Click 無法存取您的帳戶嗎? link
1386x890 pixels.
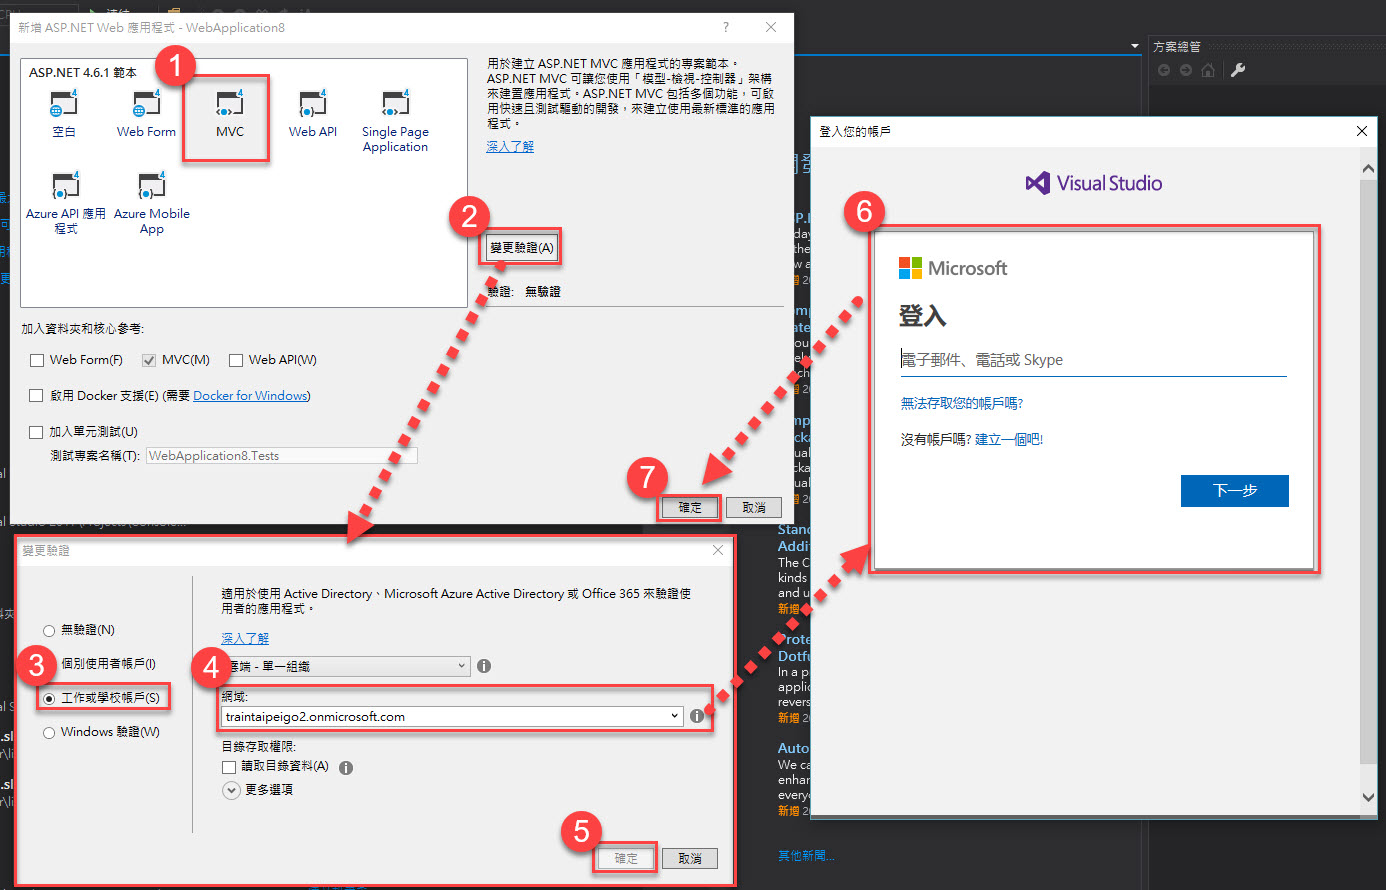coord(962,403)
